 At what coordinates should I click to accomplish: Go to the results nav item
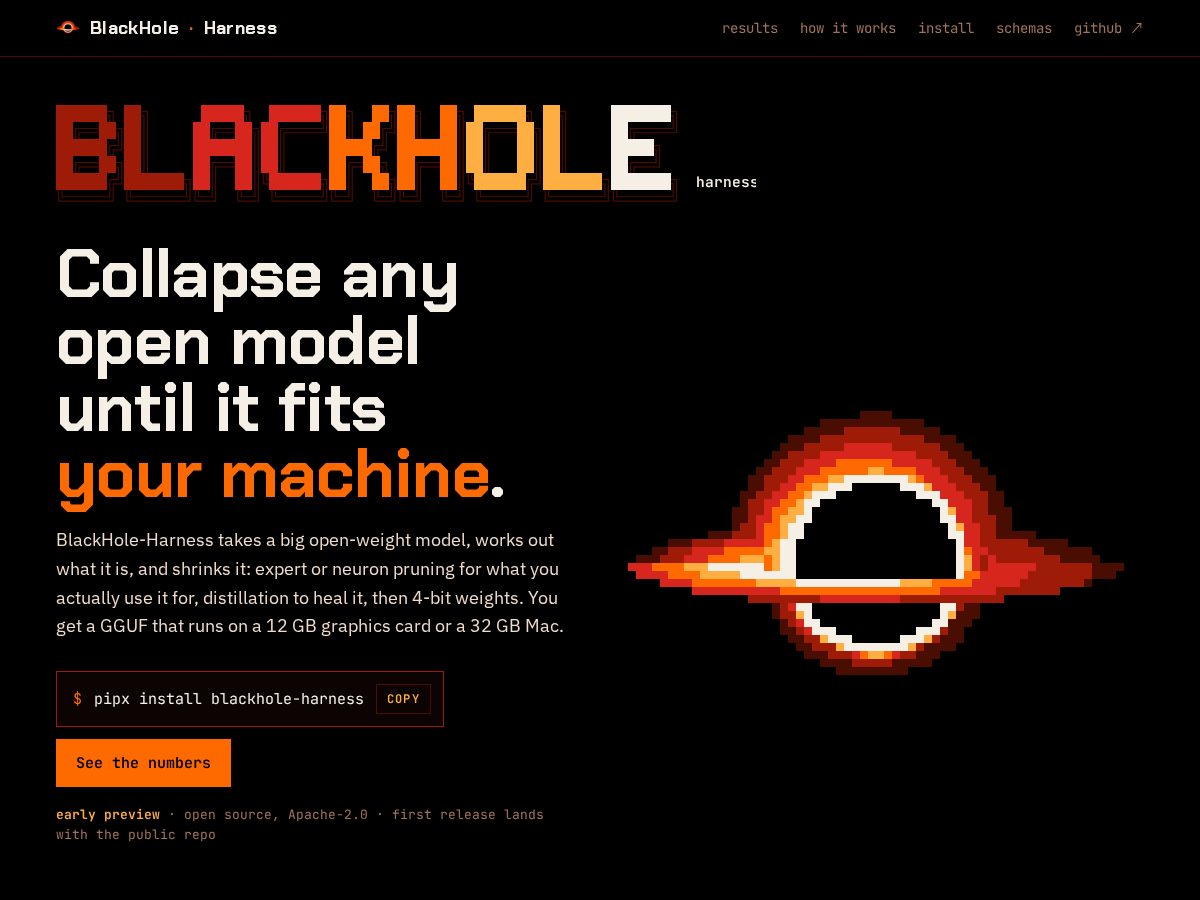[750, 28]
